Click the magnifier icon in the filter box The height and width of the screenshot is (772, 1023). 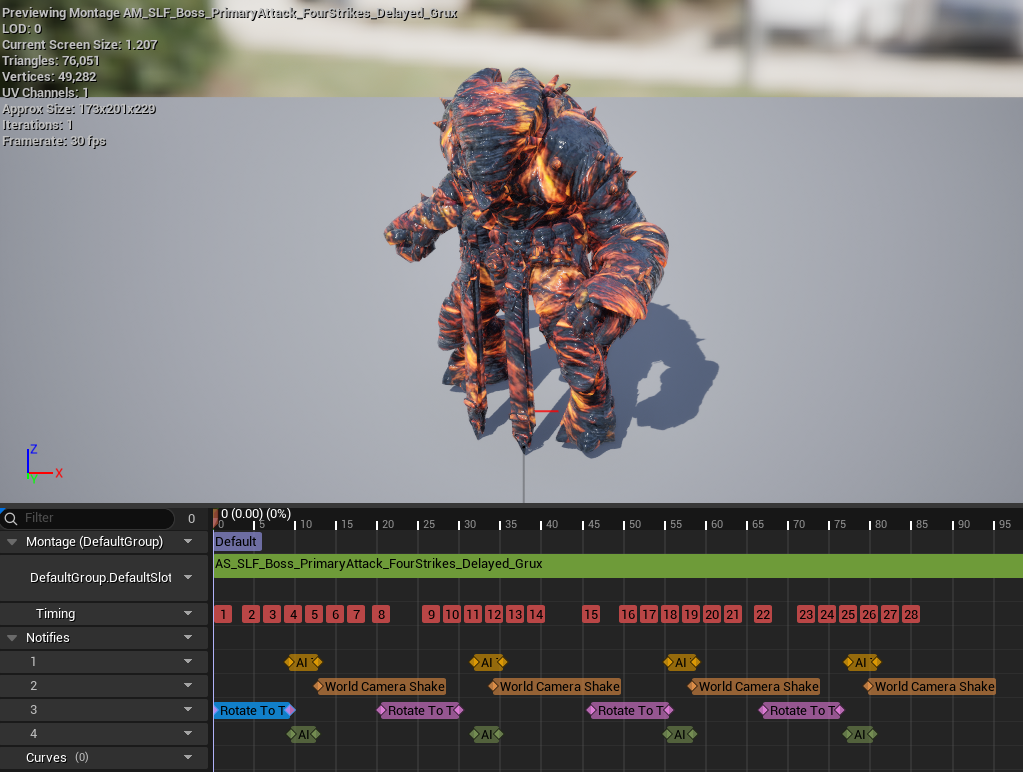tap(12, 518)
